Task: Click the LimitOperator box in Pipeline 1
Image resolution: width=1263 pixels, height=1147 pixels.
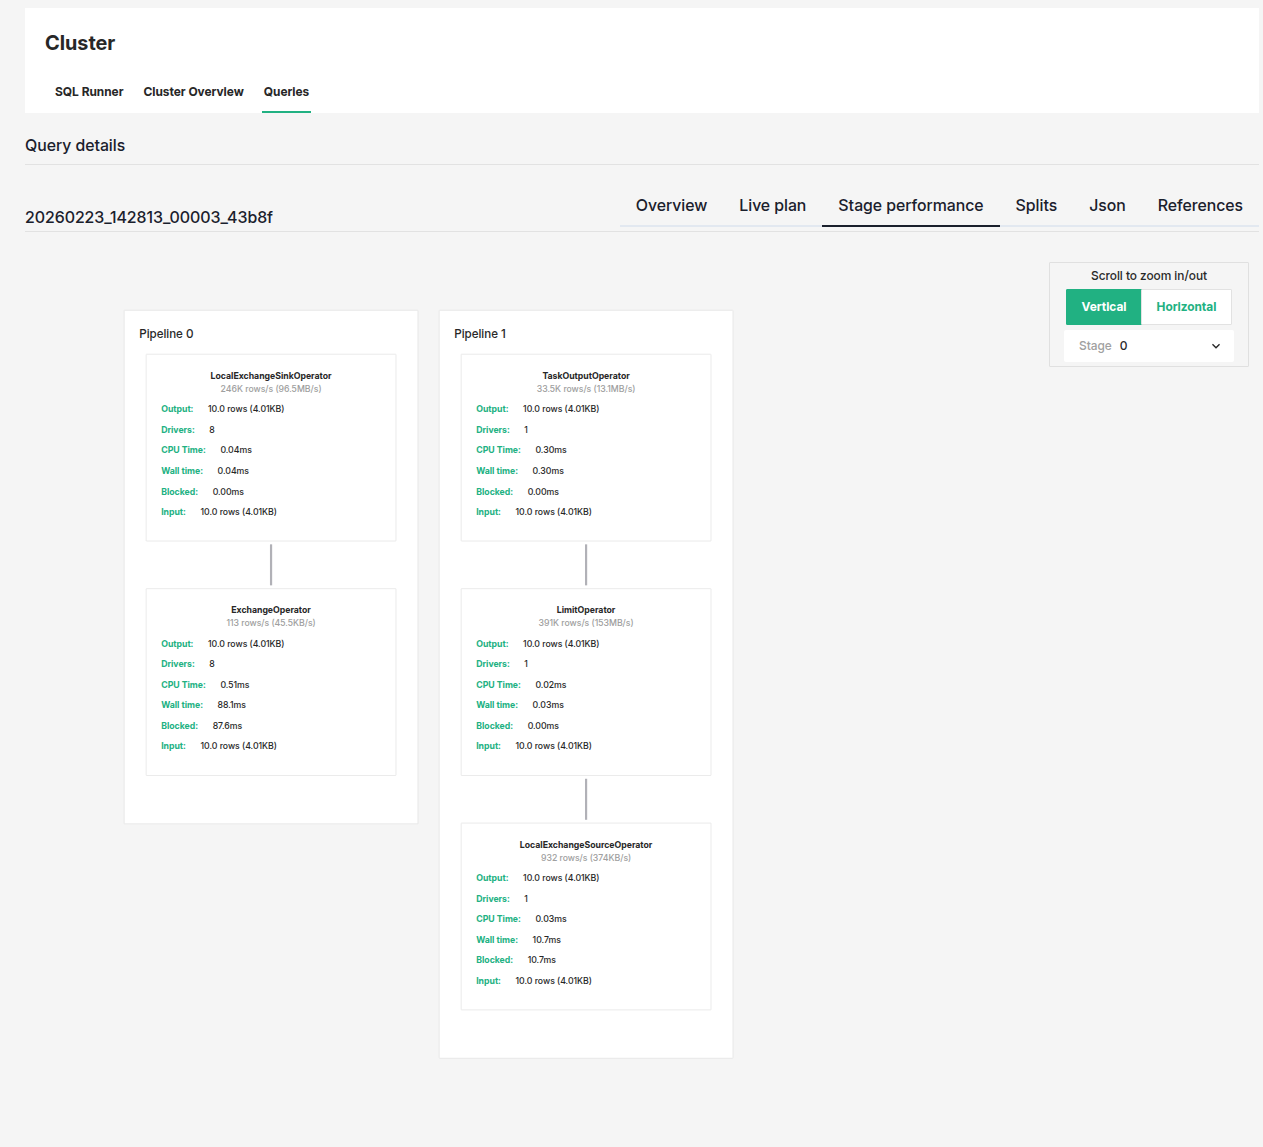Action: click(x=585, y=681)
